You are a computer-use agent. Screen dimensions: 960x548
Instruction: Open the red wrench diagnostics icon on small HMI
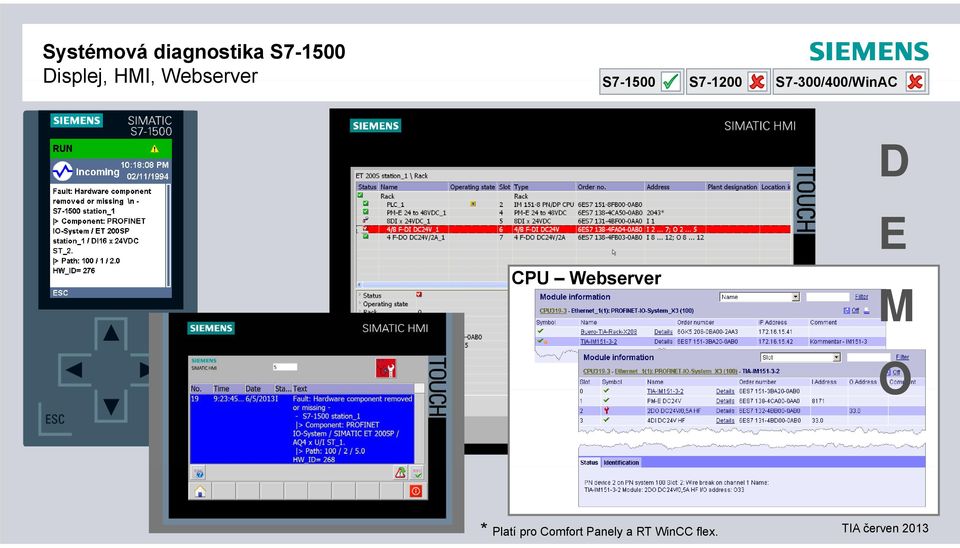[x=386, y=369]
